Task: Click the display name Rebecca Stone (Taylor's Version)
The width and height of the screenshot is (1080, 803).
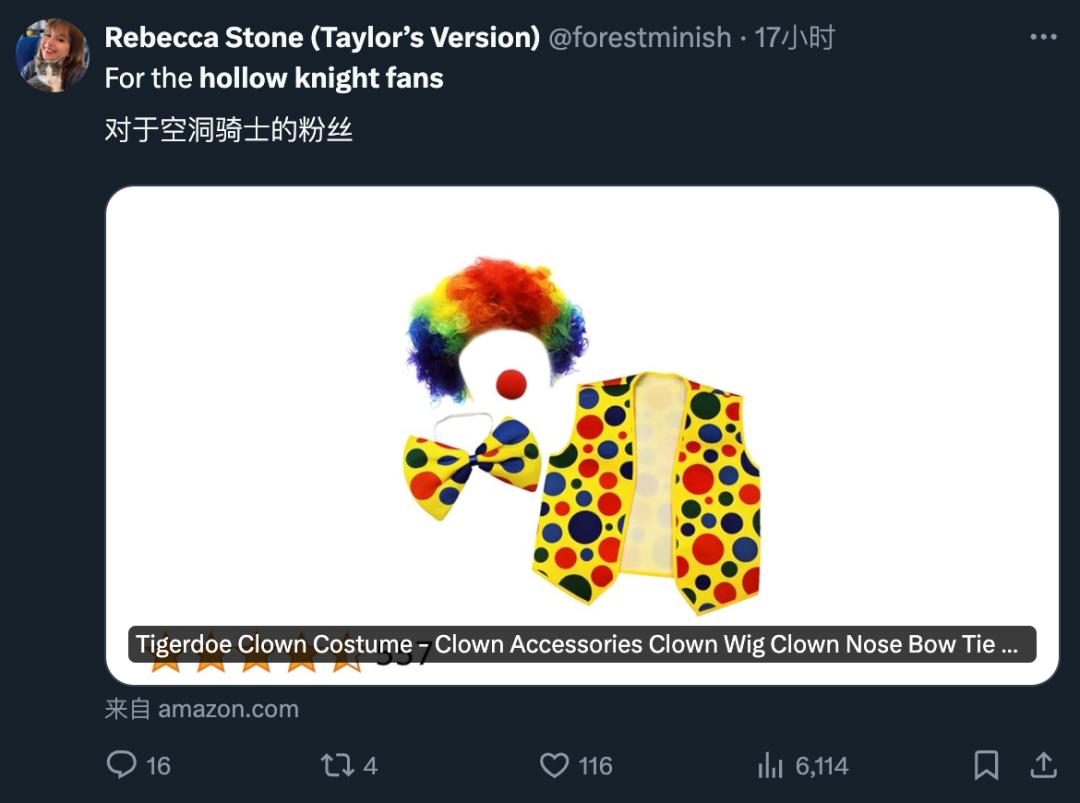Action: tap(322, 38)
